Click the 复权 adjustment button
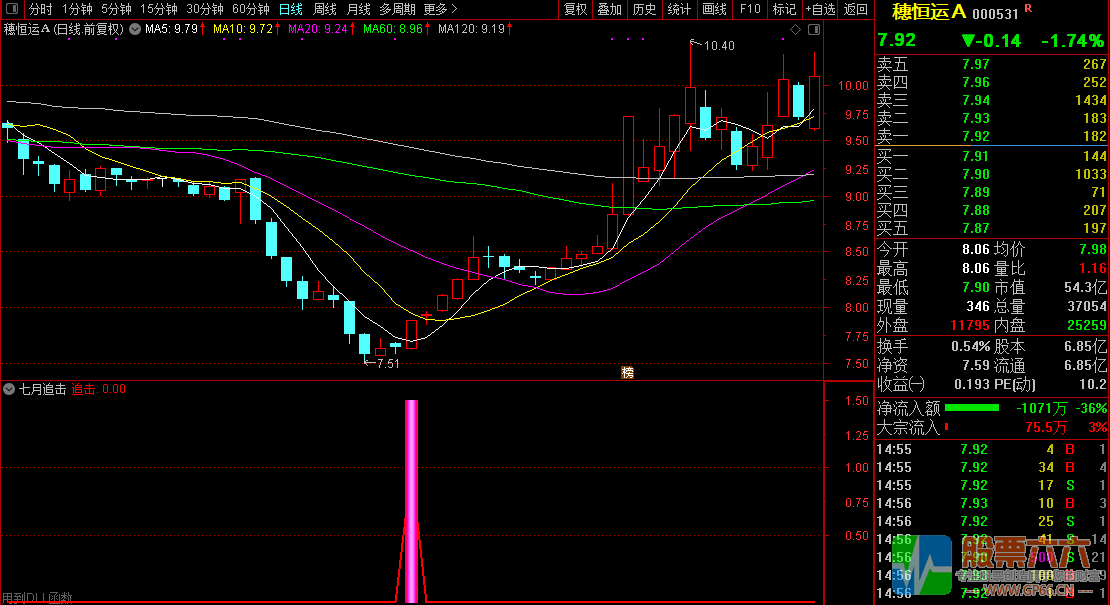The image size is (1110, 605). tap(575, 9)
